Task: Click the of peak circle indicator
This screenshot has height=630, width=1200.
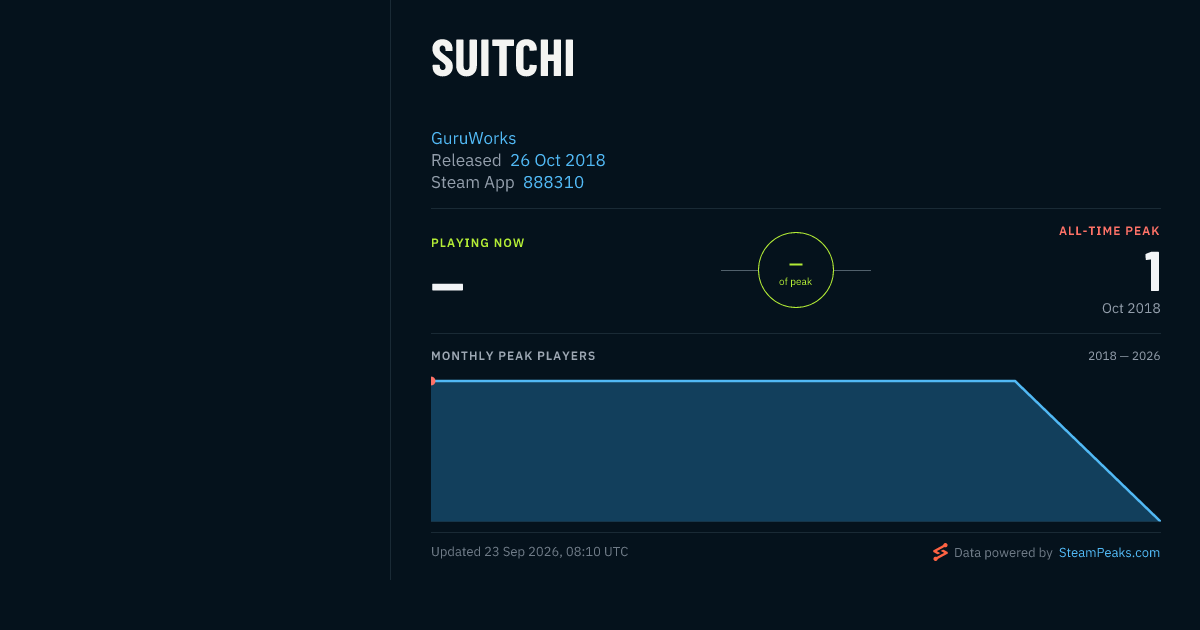Action: point(796,270)
